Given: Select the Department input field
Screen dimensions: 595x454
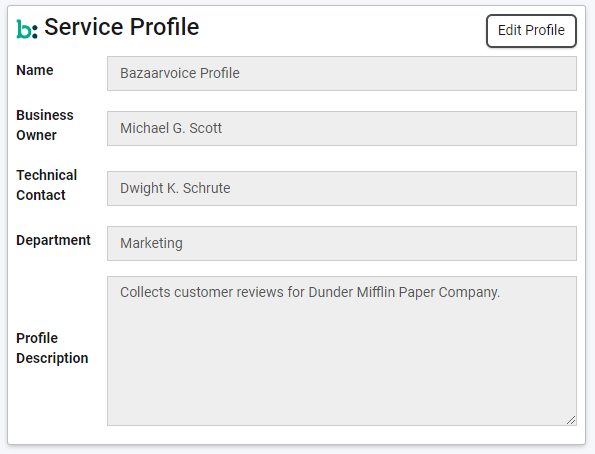Looking at the screenshot, I should click(x=342, y=243).
